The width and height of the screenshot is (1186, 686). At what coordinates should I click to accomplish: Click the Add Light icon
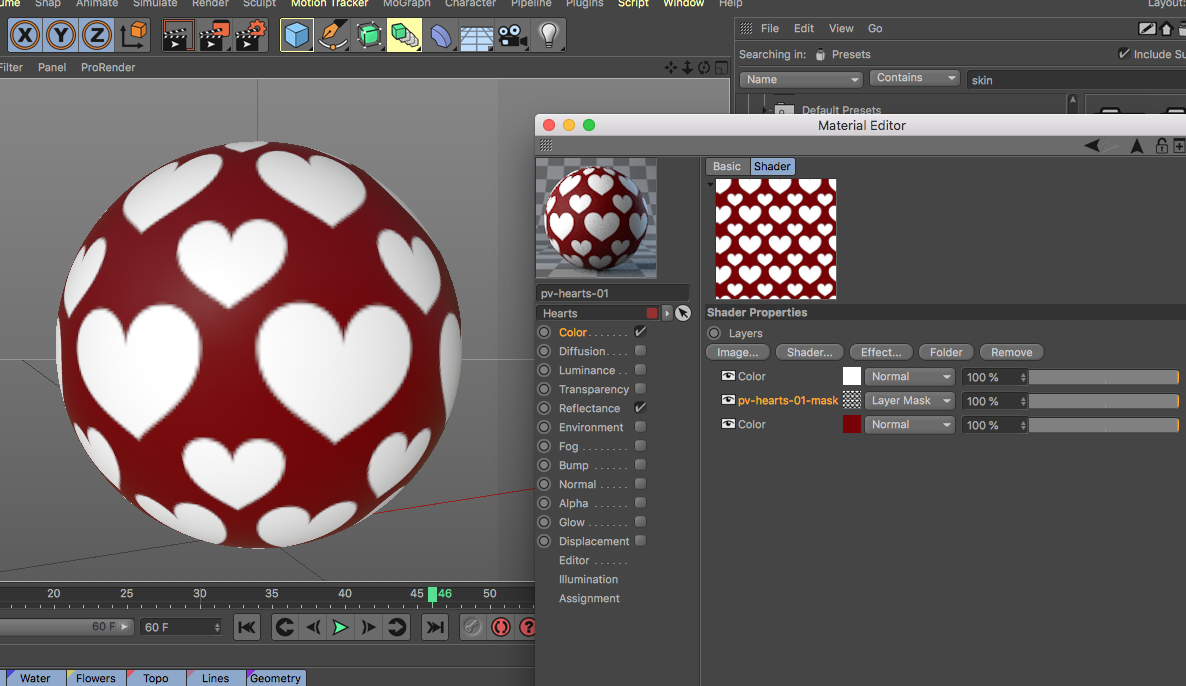549,35
